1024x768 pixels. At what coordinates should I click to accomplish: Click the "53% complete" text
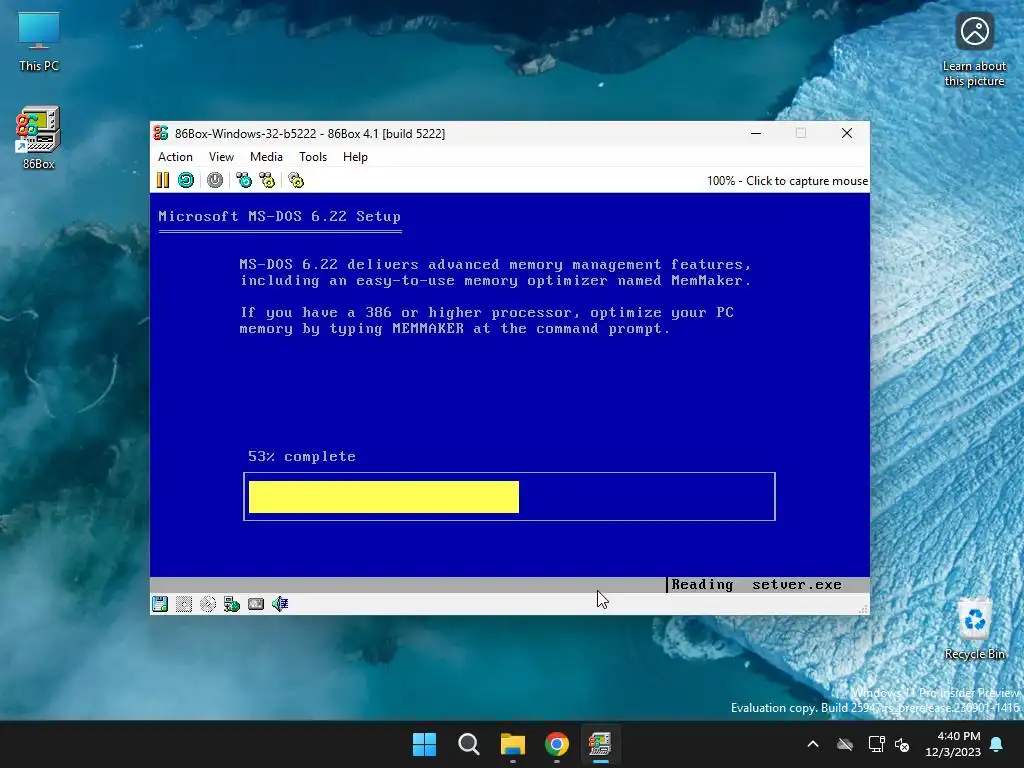(302, 456)
